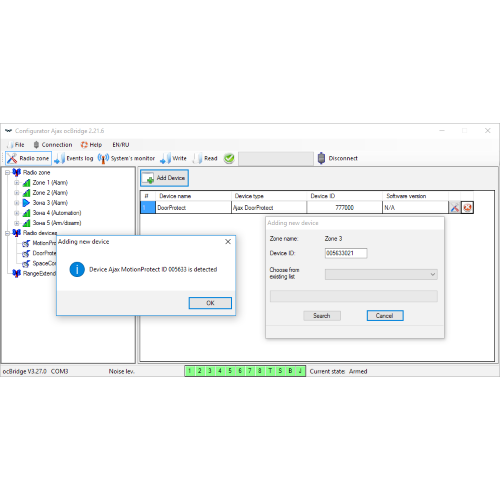Image resolution: width=500 pixels, height=500 pixels.
Task: Click the configure icon in DoorProtect row
Action: [x=455, y=207]
